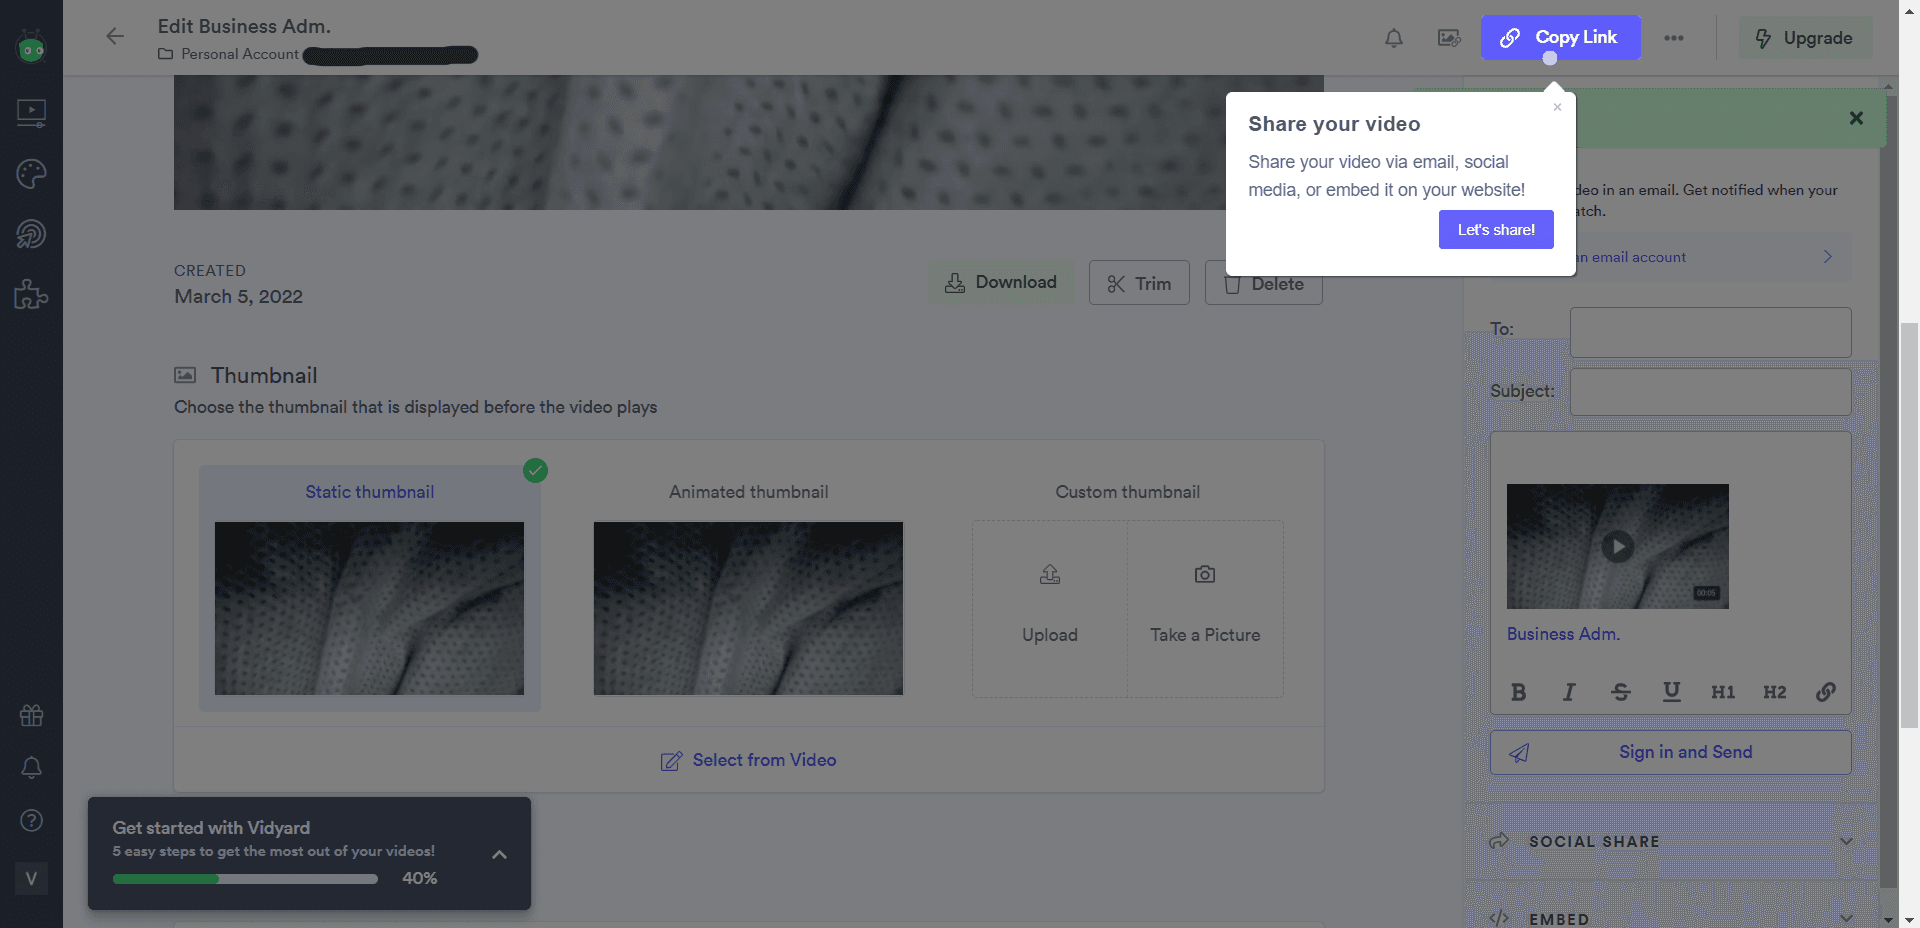Viewport: 1920px width, 928px height.
Task: Insert a link in email editor
Action: 1826,692
